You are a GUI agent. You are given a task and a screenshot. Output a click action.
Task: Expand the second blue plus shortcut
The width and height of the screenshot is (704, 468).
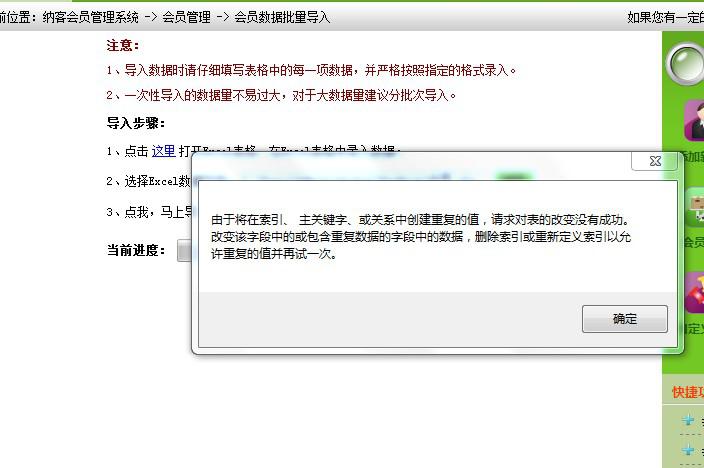[688, 450]
